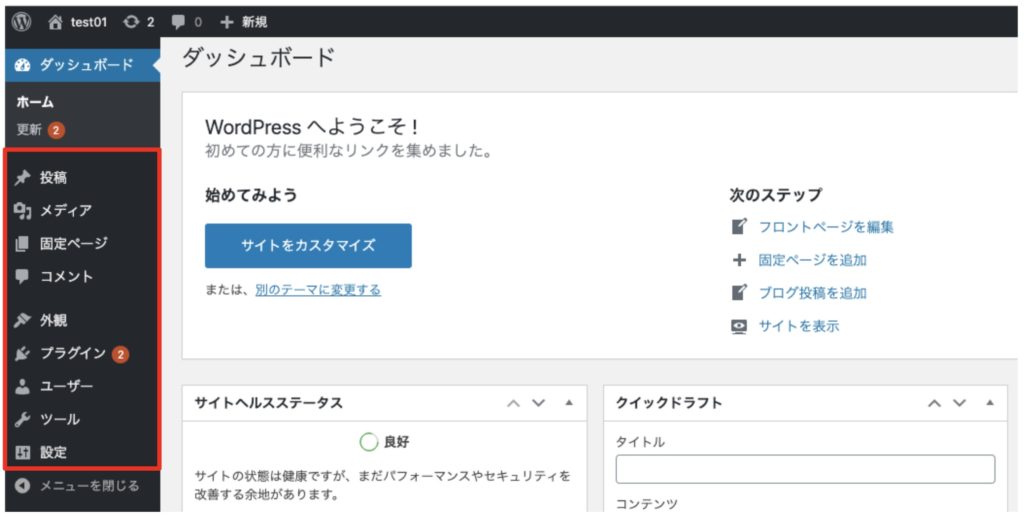The height and width of the screenshot is (517, 1024).
Task: Click the updates icon in admin bar
Action: (x=131, y=21)
